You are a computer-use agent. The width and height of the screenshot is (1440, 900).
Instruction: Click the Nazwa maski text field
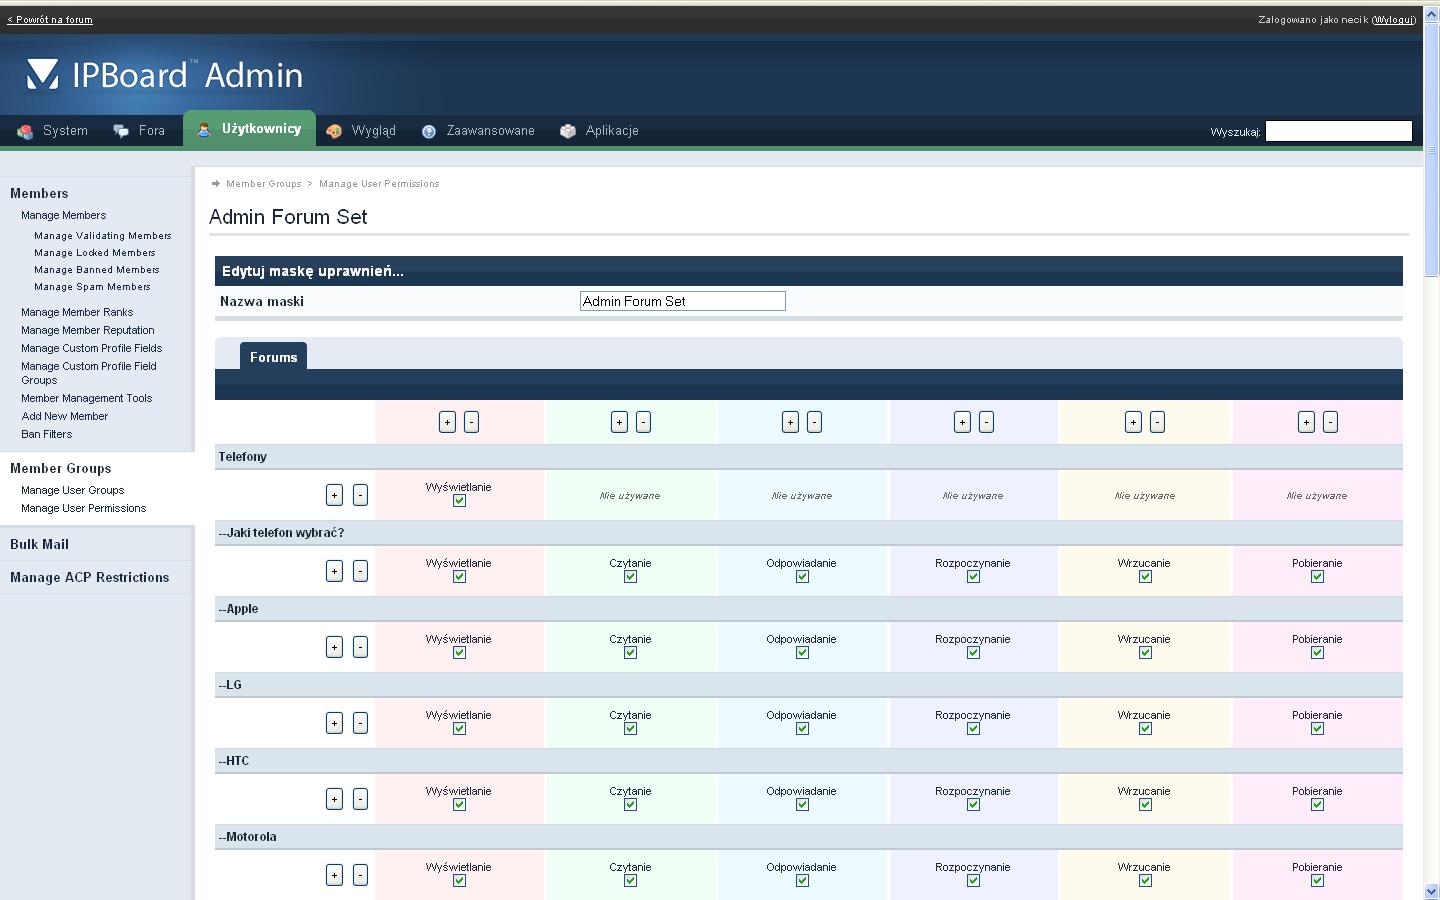click(x=682, y=301)
